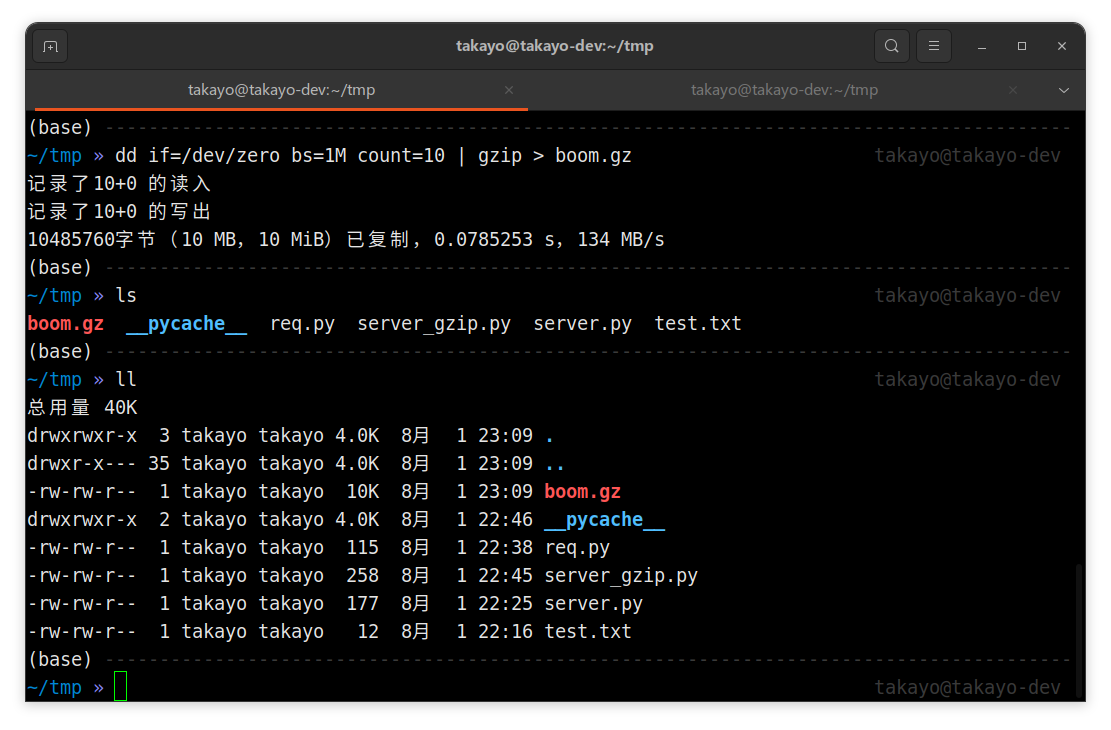This screenshot has width=1111, height=730.
Task: Minimize the terminal window
Action: (983, 46)
